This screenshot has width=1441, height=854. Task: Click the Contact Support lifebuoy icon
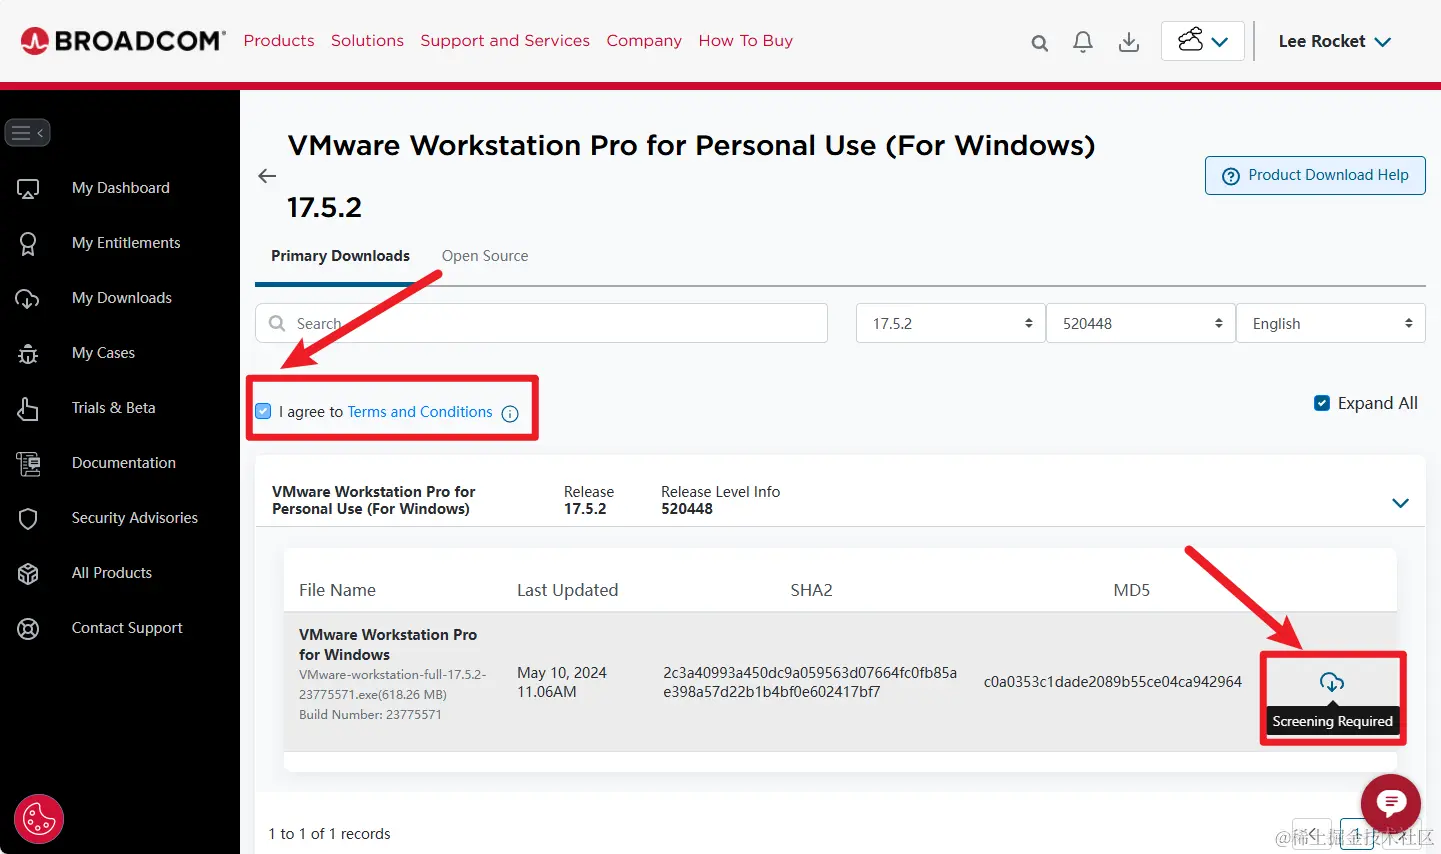coord(28,628)
